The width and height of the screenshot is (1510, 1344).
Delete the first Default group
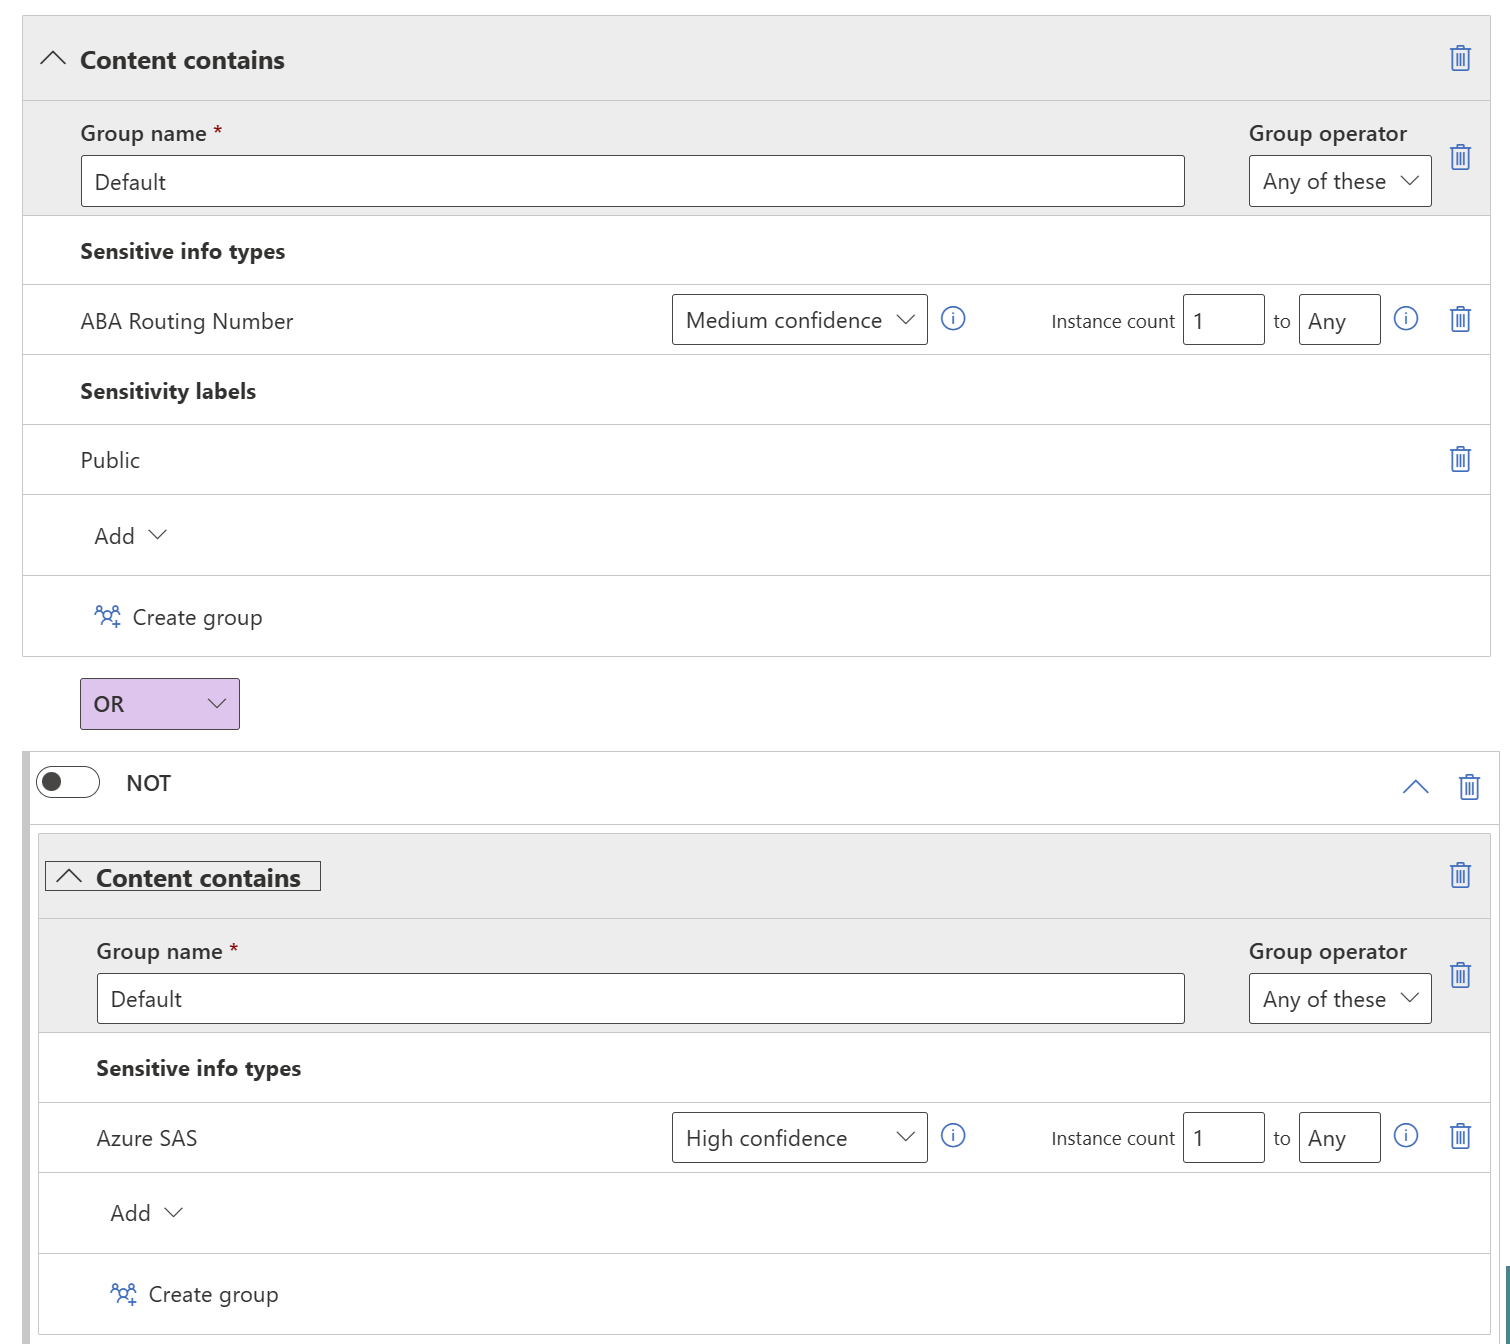tap(1459, 157)
